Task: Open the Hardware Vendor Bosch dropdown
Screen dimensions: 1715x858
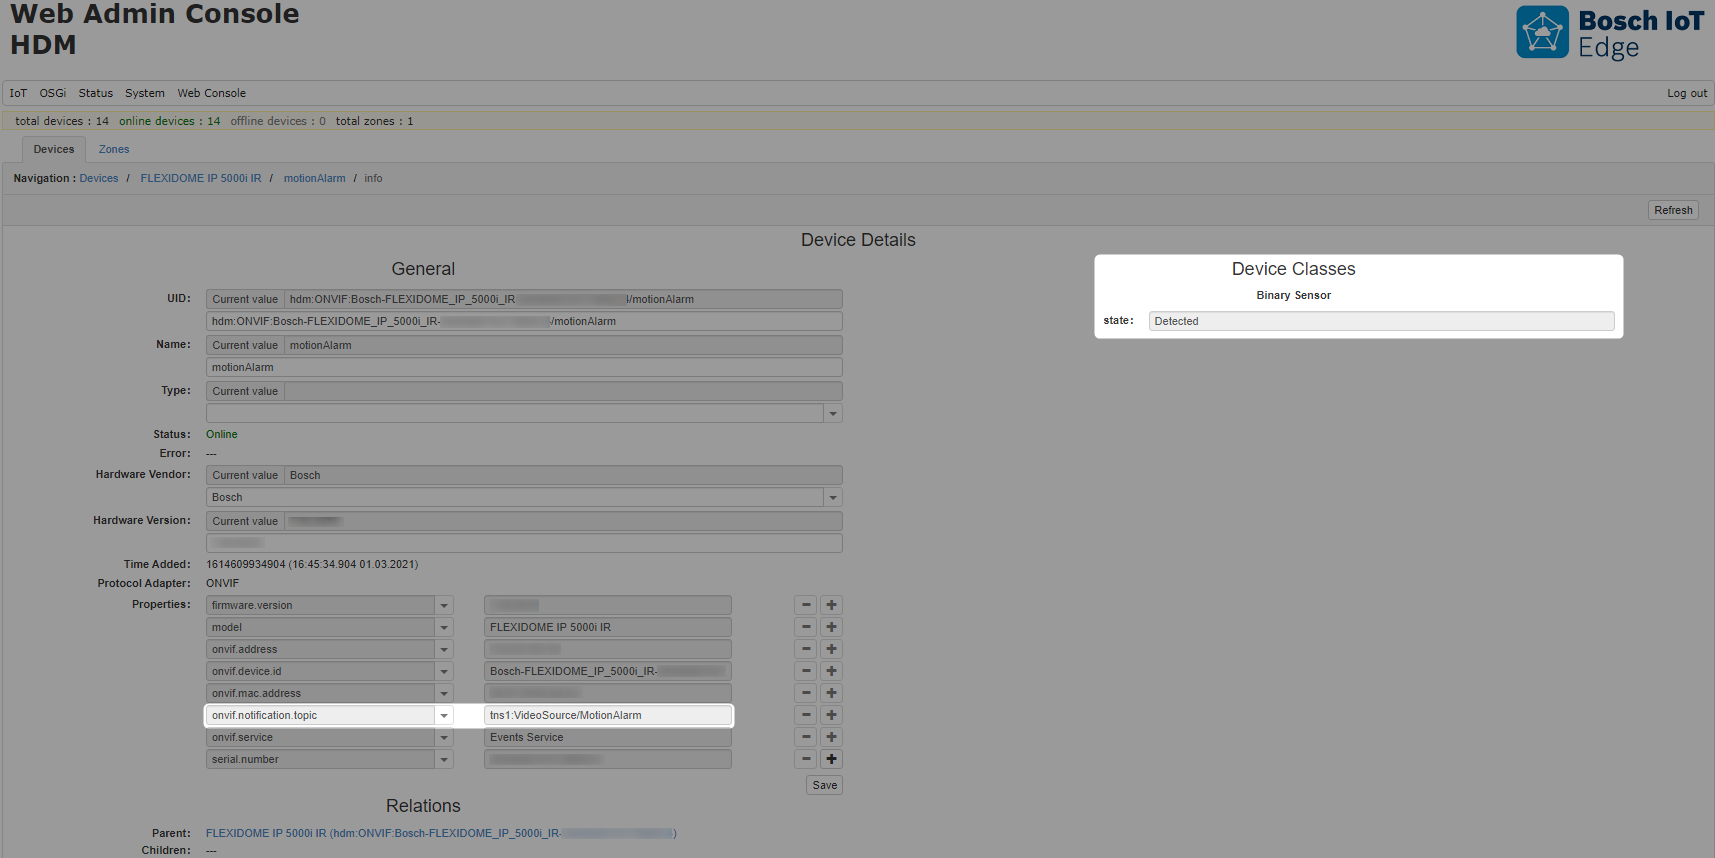Action: point(833,497)
